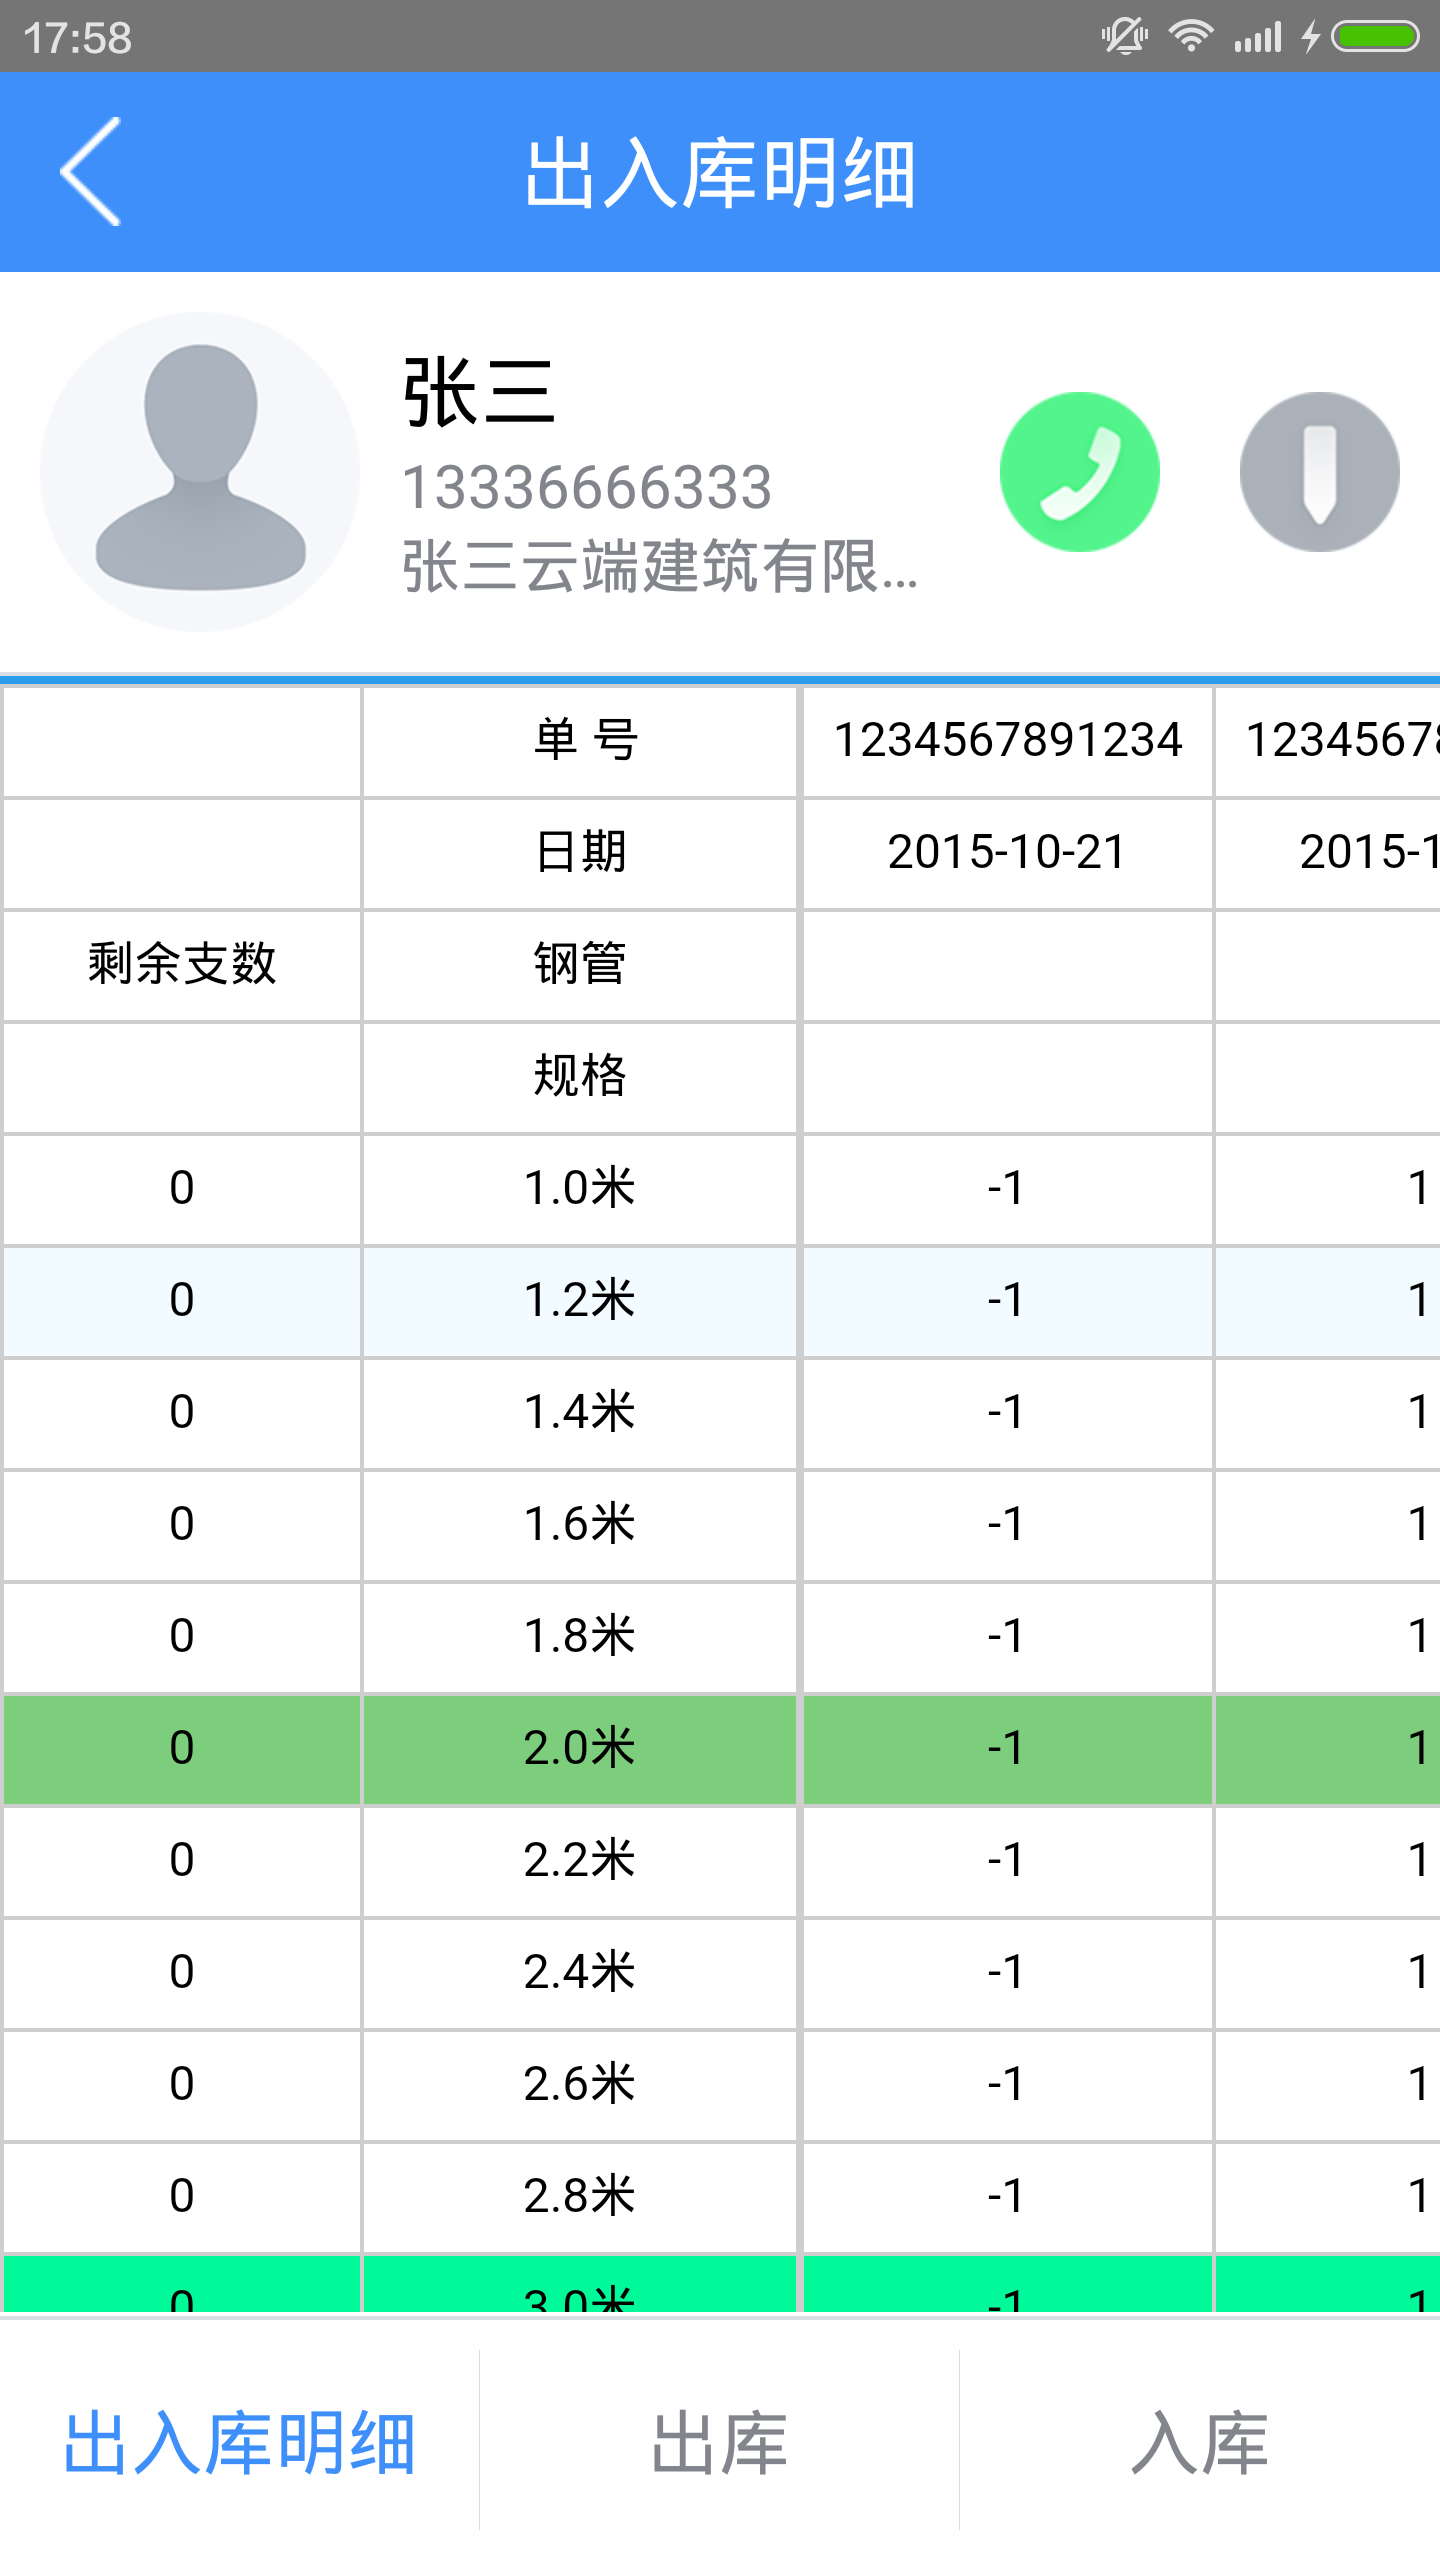Tap remaining count 0 in 2.4米 row
This screenshot has height=2560, width=1440.
(182, 1973)
